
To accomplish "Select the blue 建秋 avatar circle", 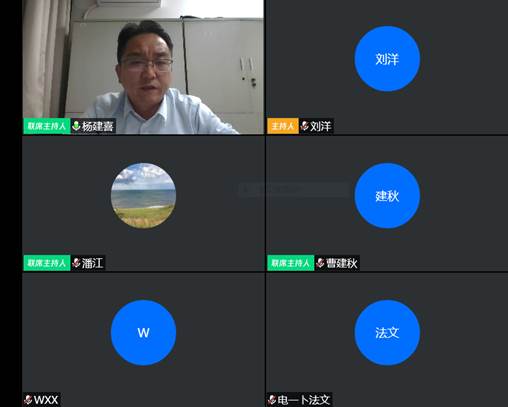I will coord(387,196).
